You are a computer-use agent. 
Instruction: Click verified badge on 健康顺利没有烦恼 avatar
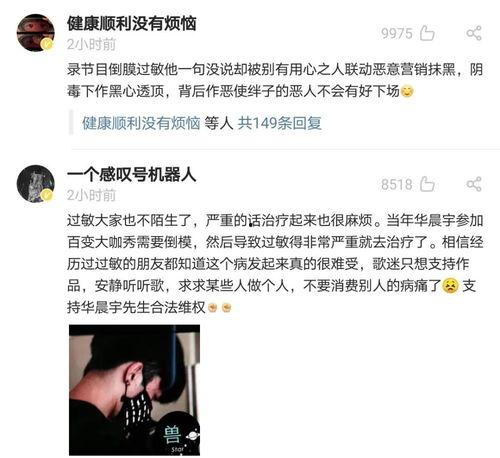click(x=47, y=44)
